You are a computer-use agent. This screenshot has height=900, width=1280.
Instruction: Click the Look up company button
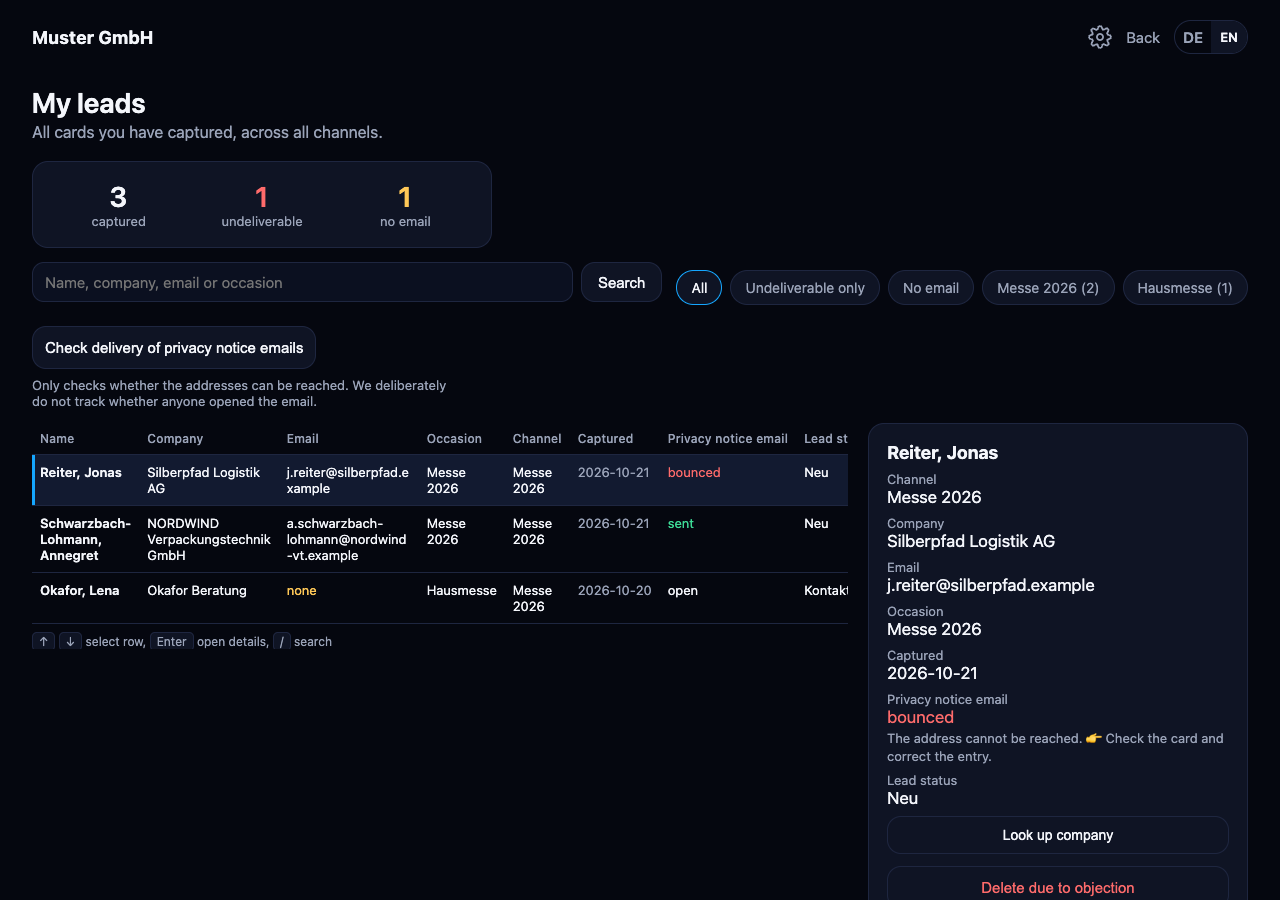coord(1058,835)
